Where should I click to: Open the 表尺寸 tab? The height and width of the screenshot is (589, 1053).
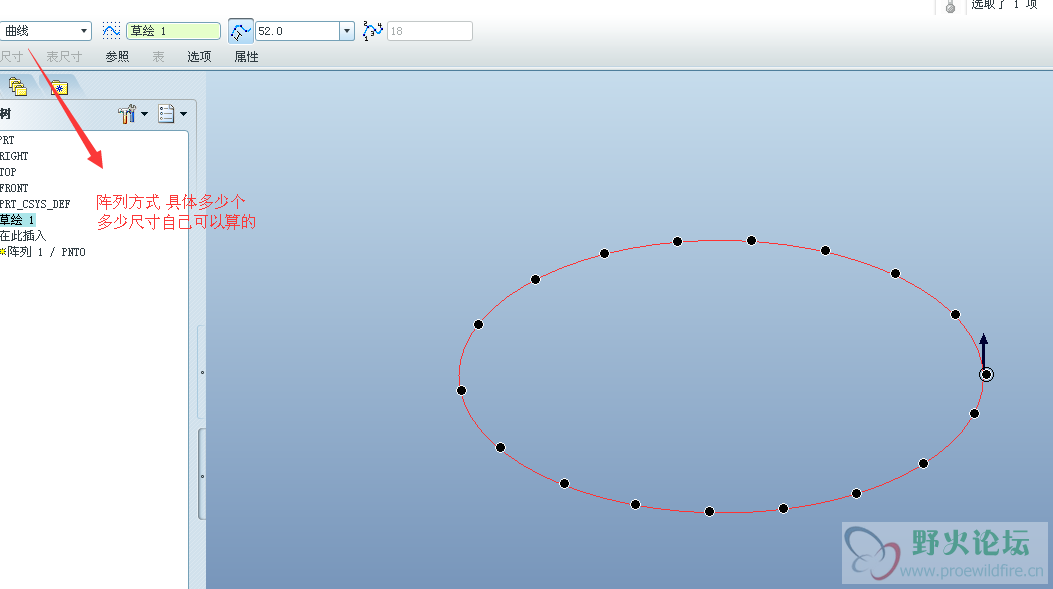(x=64, y=56)
